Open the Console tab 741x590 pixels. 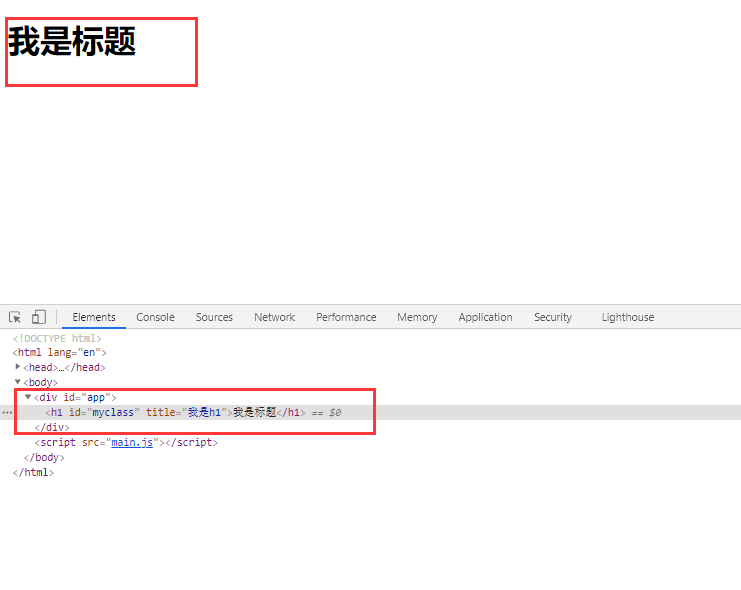[x=155, y=317]
